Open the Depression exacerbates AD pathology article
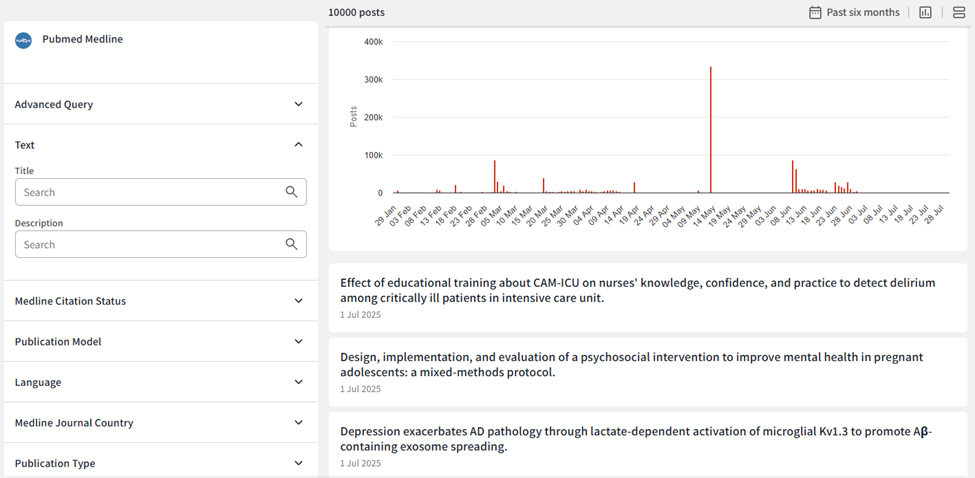Viewport: 975px width, 478px height. coord(635,439)
